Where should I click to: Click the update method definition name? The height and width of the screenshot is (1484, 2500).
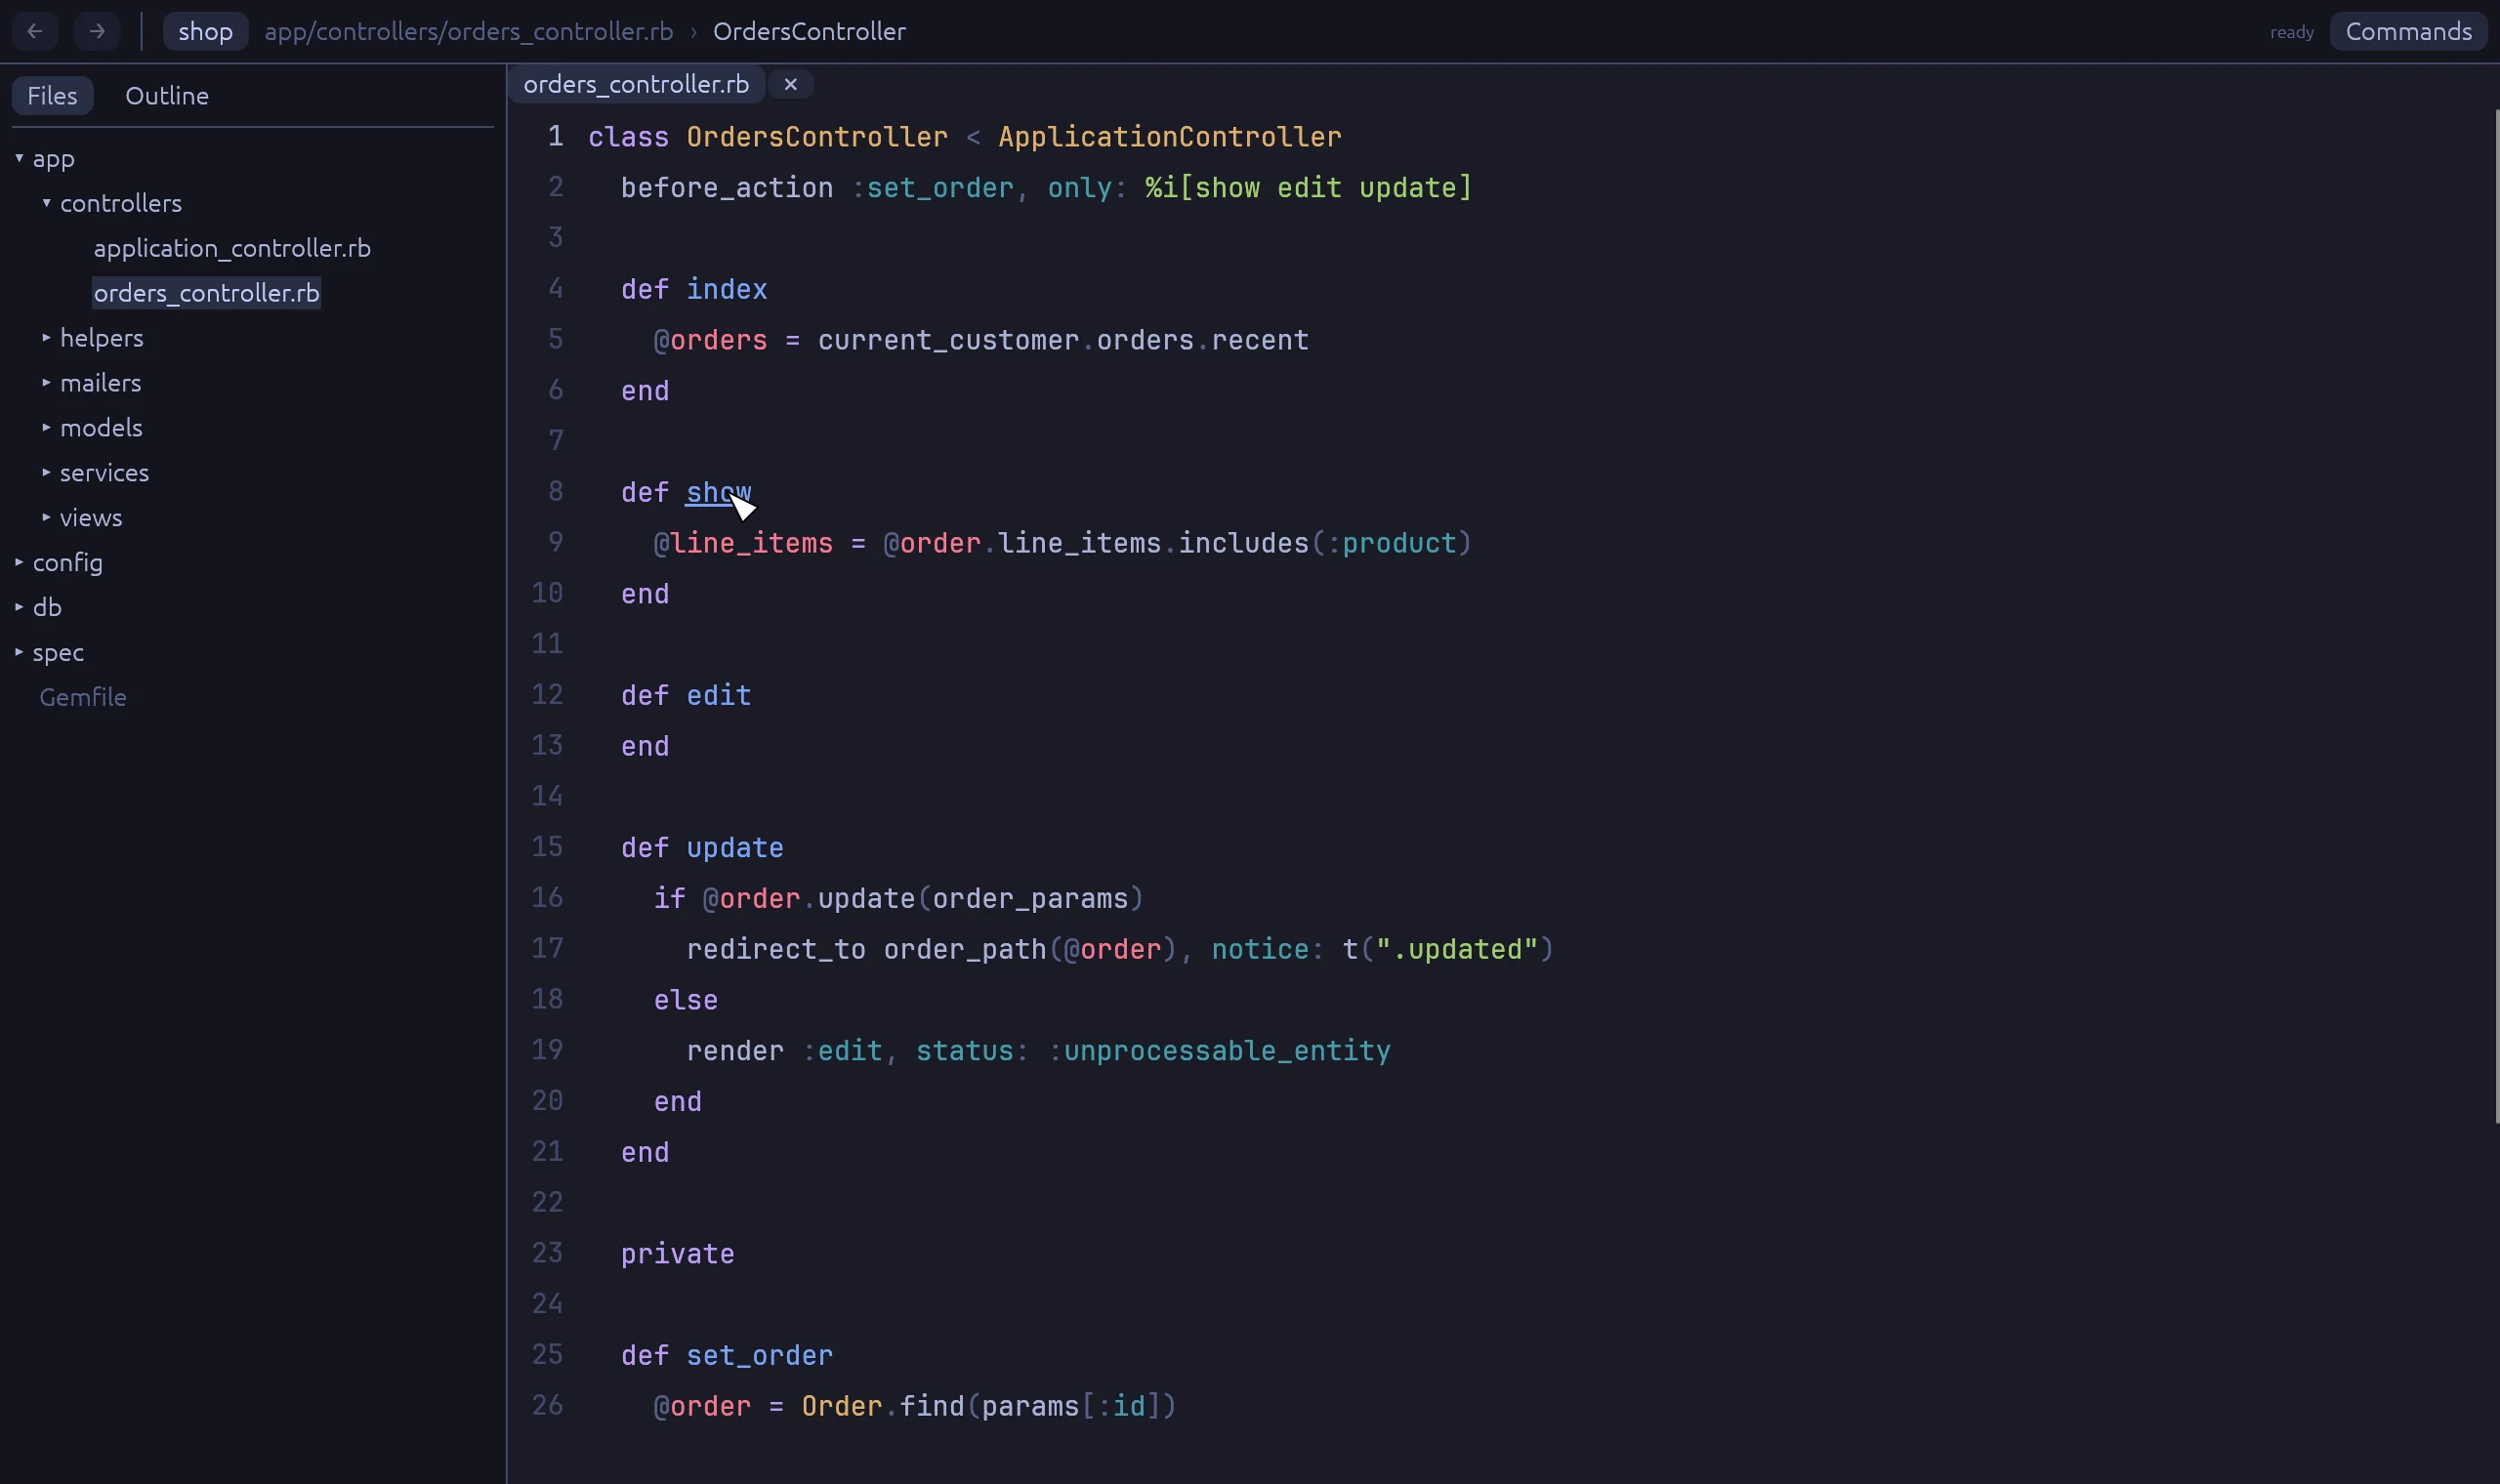[735, 848]
